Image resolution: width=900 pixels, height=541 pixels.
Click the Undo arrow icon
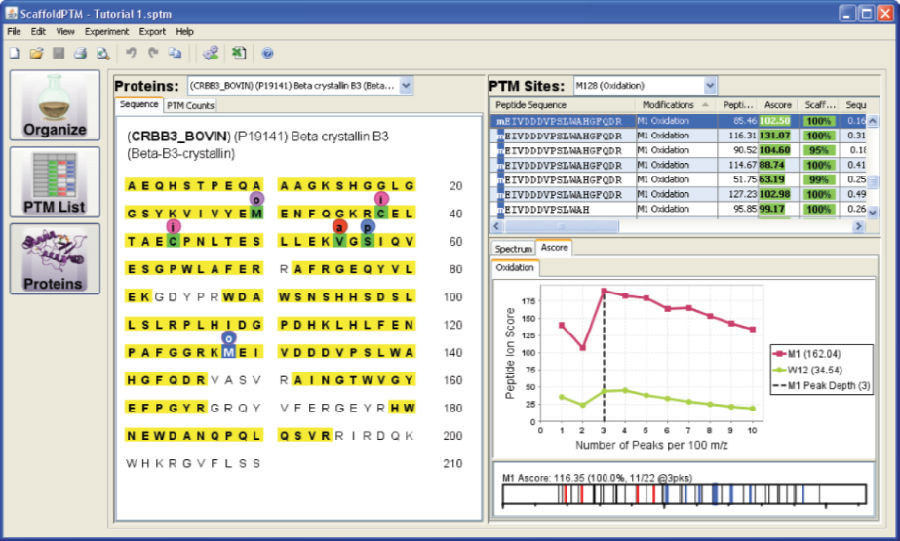[x=131, y=53]
